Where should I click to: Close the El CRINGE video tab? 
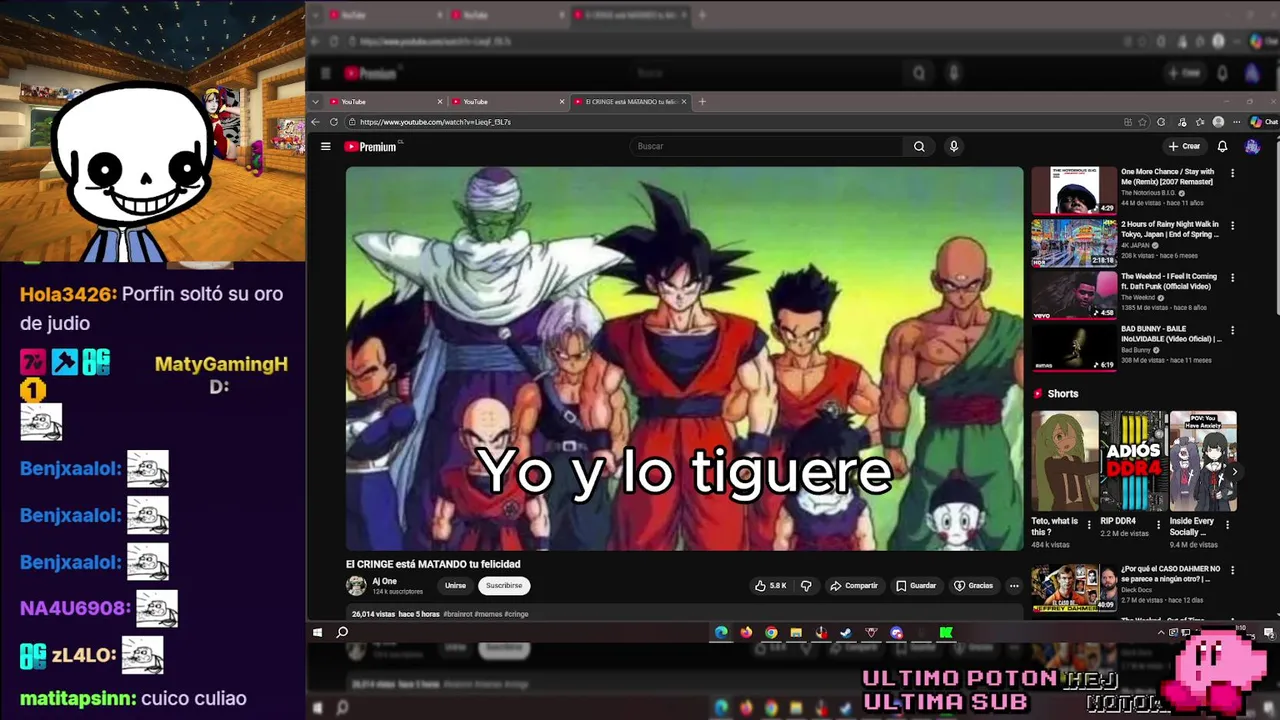(684, 101)
